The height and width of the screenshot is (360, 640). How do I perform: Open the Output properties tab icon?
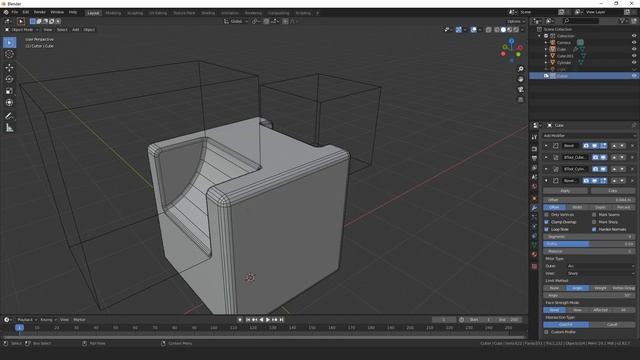pyautogui.click(x=534, y=158)
